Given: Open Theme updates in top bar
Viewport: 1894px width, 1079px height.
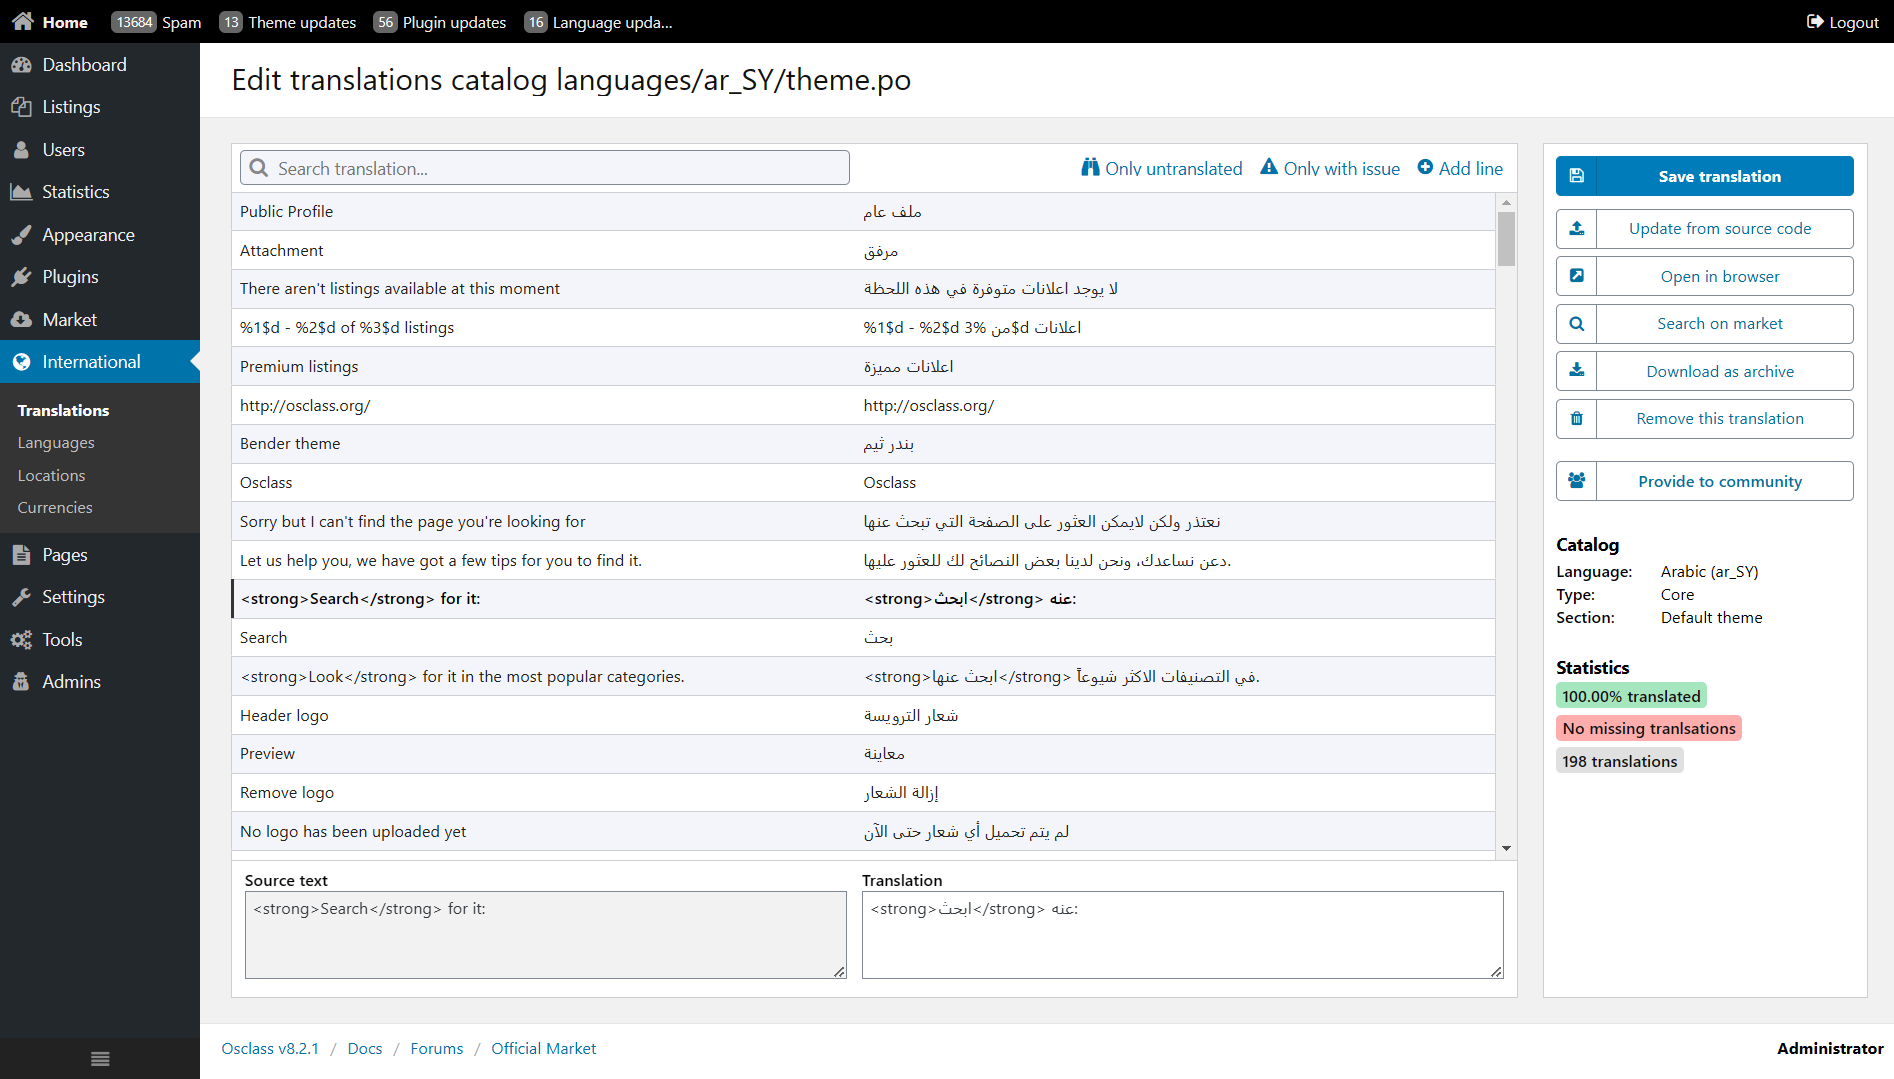Looking at the screenshot, I should pyautogui.click(x=288, y=22).
